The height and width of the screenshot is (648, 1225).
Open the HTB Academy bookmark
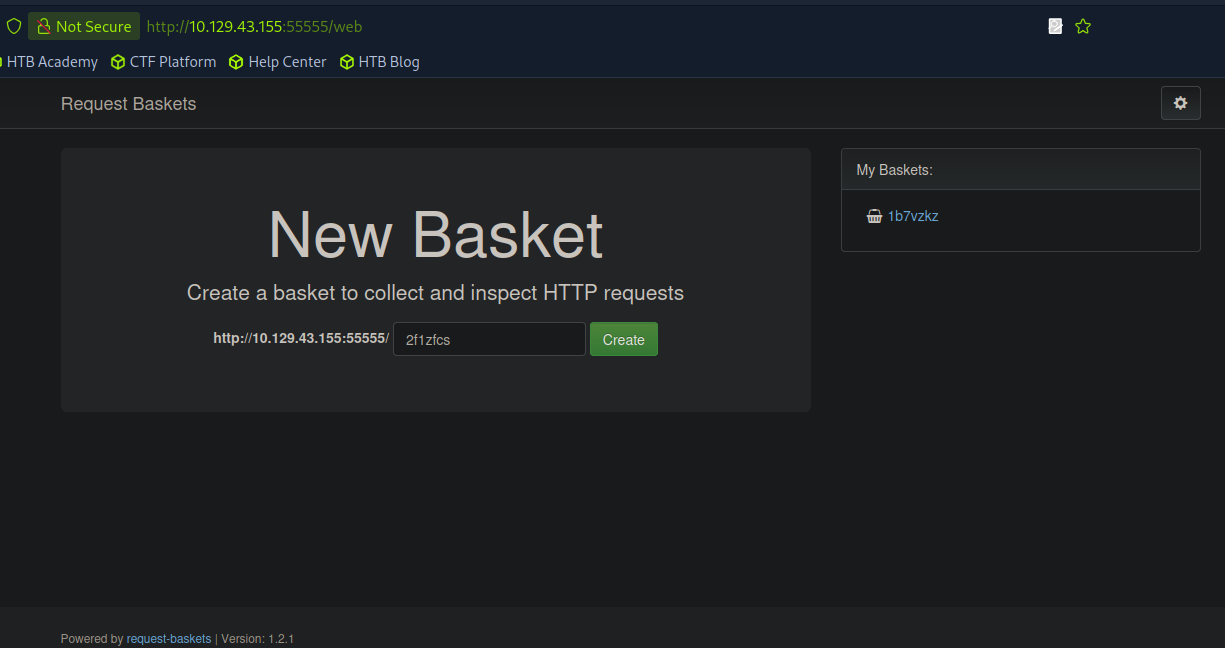(x=52, y=62)
